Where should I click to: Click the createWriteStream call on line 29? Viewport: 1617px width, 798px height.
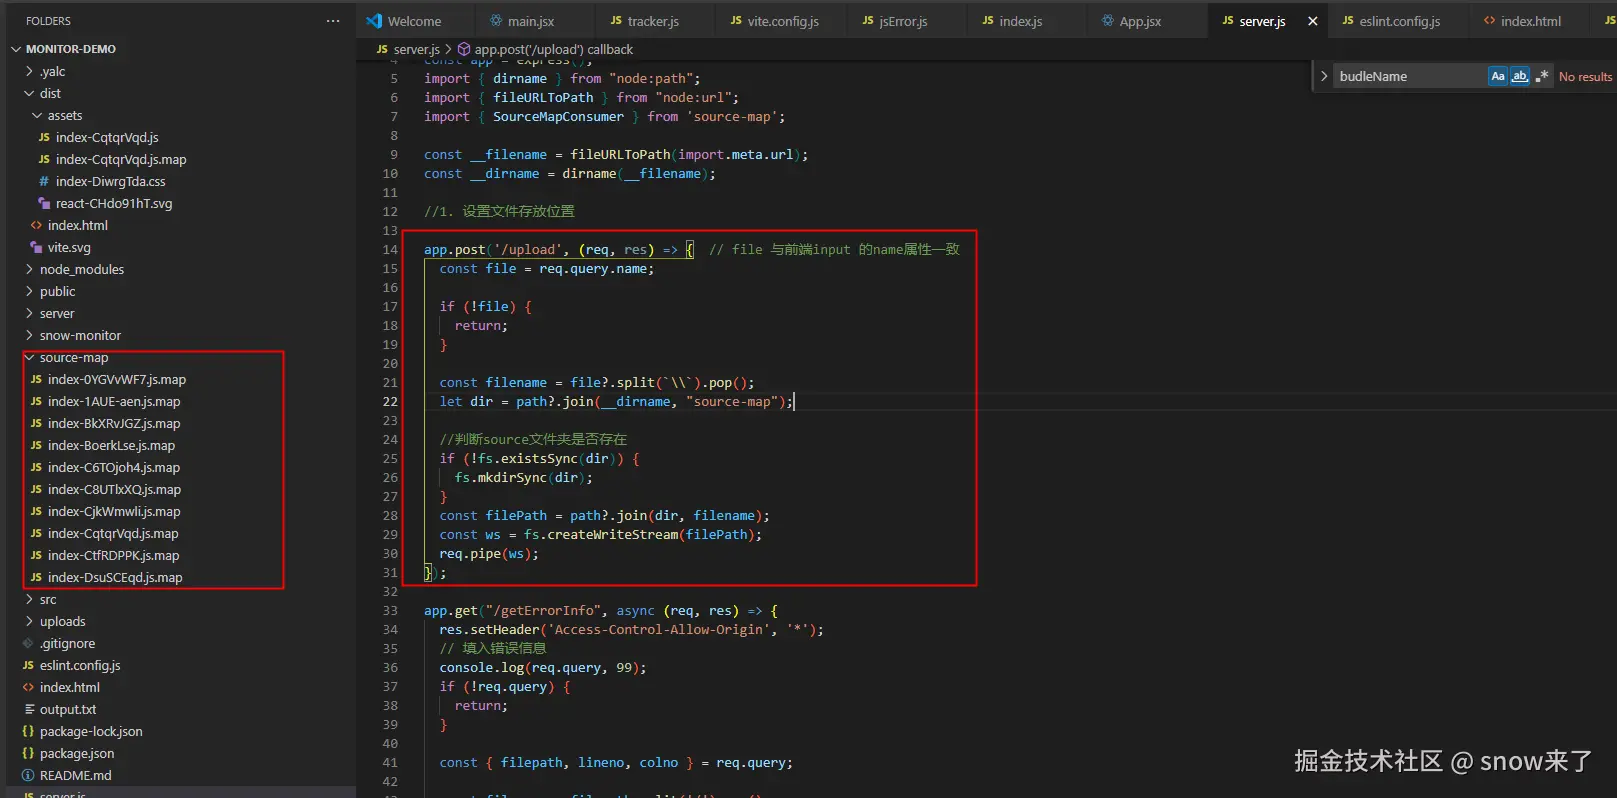[x=612, y=534]
